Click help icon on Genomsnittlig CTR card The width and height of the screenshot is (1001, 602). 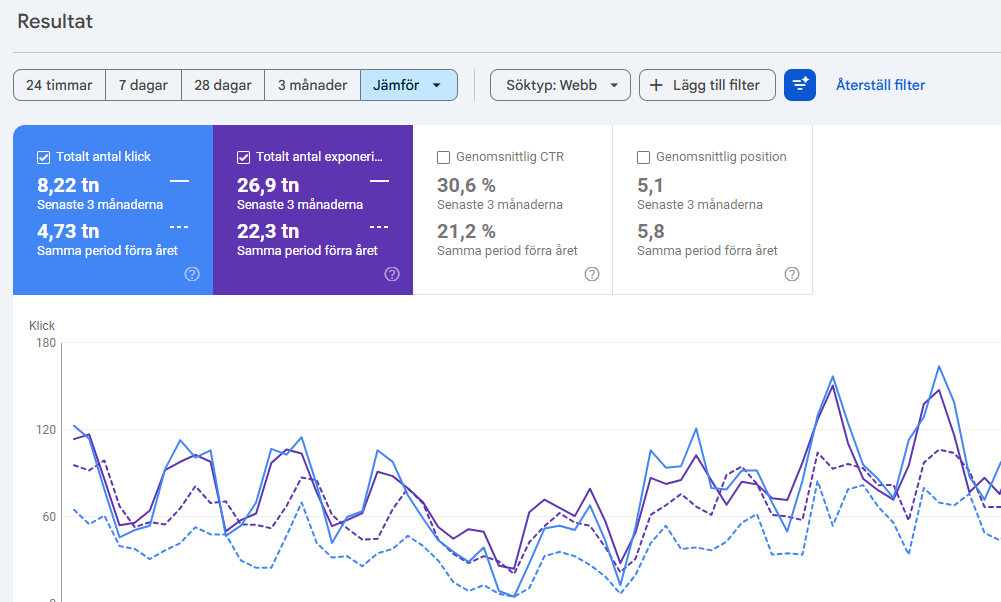(592, 274)
